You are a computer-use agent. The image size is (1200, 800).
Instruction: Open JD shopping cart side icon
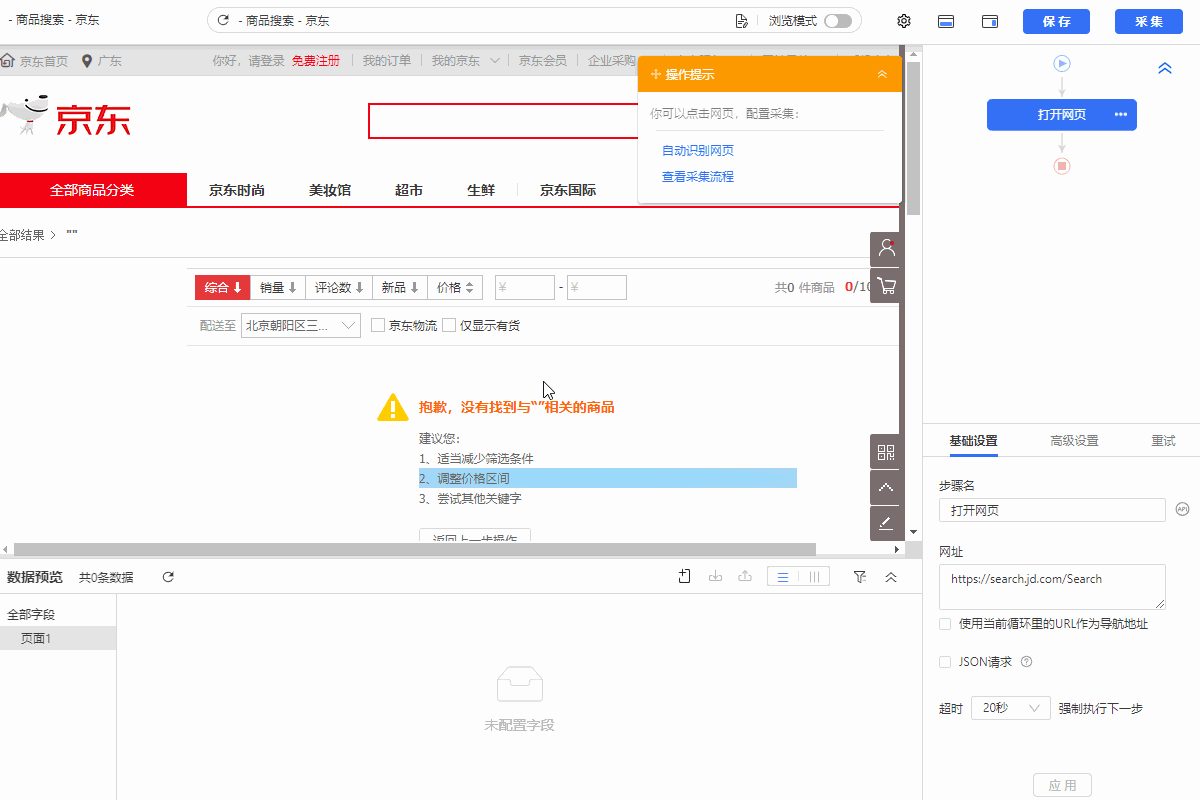point(886,285)
